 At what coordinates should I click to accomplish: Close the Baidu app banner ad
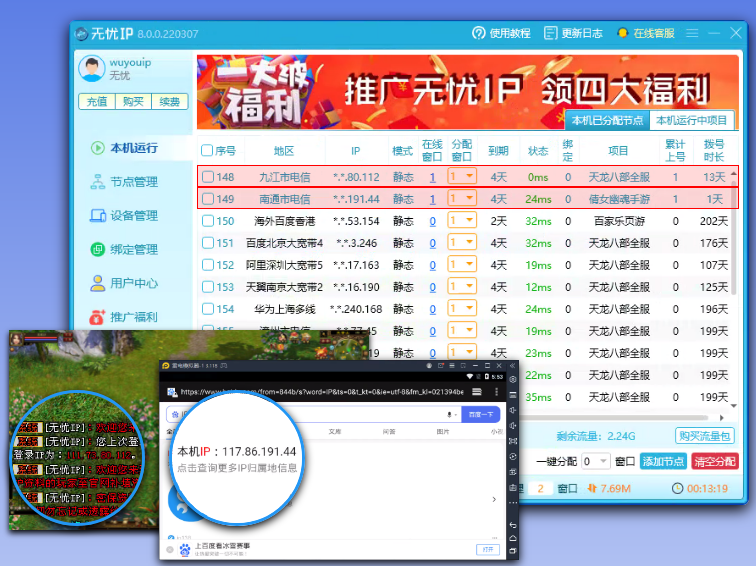[170, 549]
